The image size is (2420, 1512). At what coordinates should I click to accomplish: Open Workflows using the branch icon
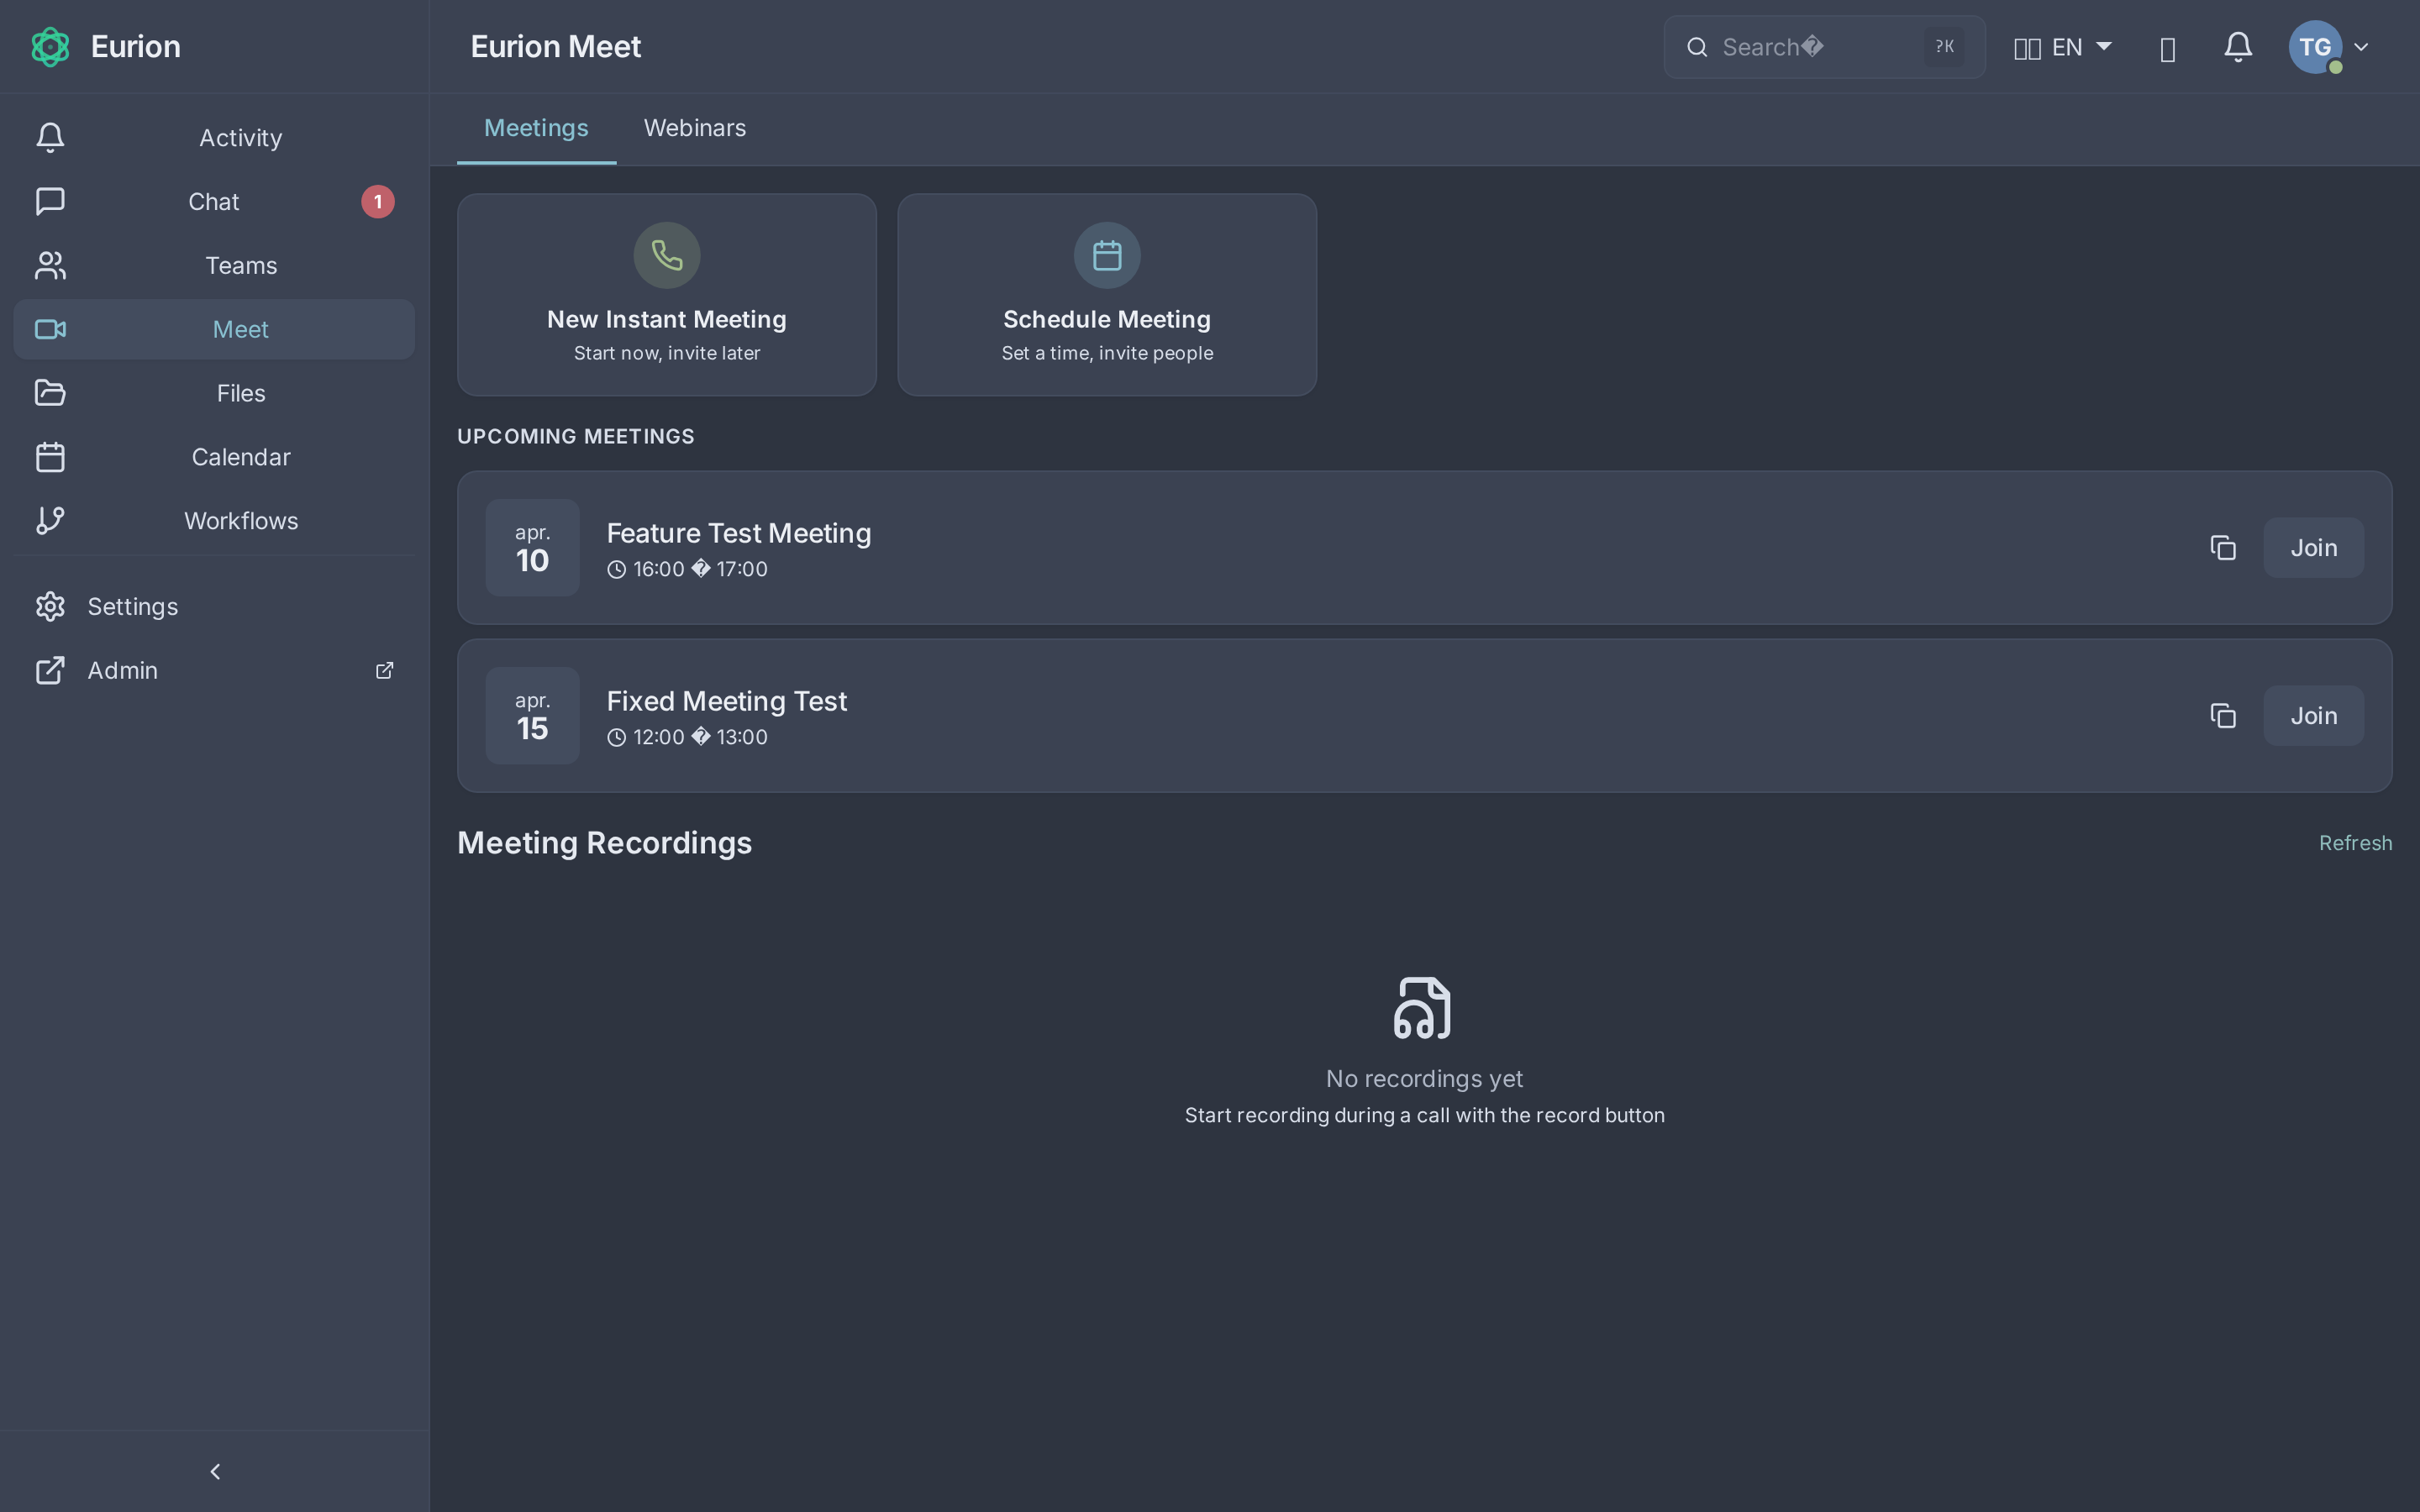pos(50,520)
